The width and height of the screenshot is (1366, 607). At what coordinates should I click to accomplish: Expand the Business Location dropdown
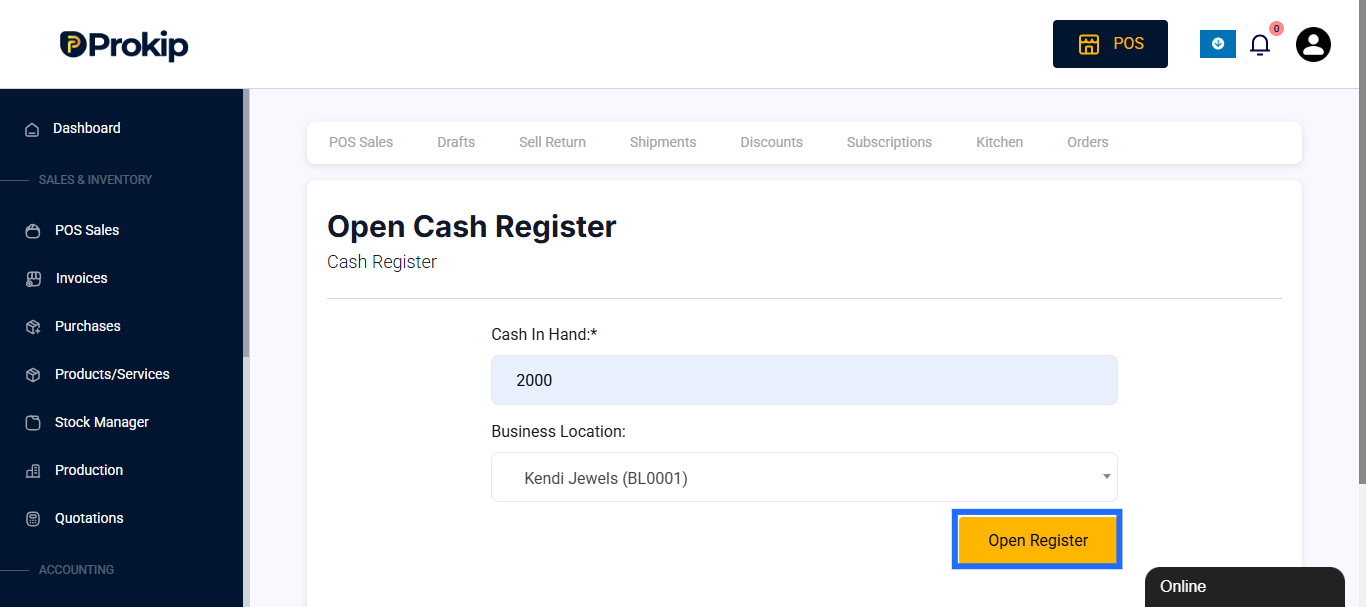(x=804, y=477)
